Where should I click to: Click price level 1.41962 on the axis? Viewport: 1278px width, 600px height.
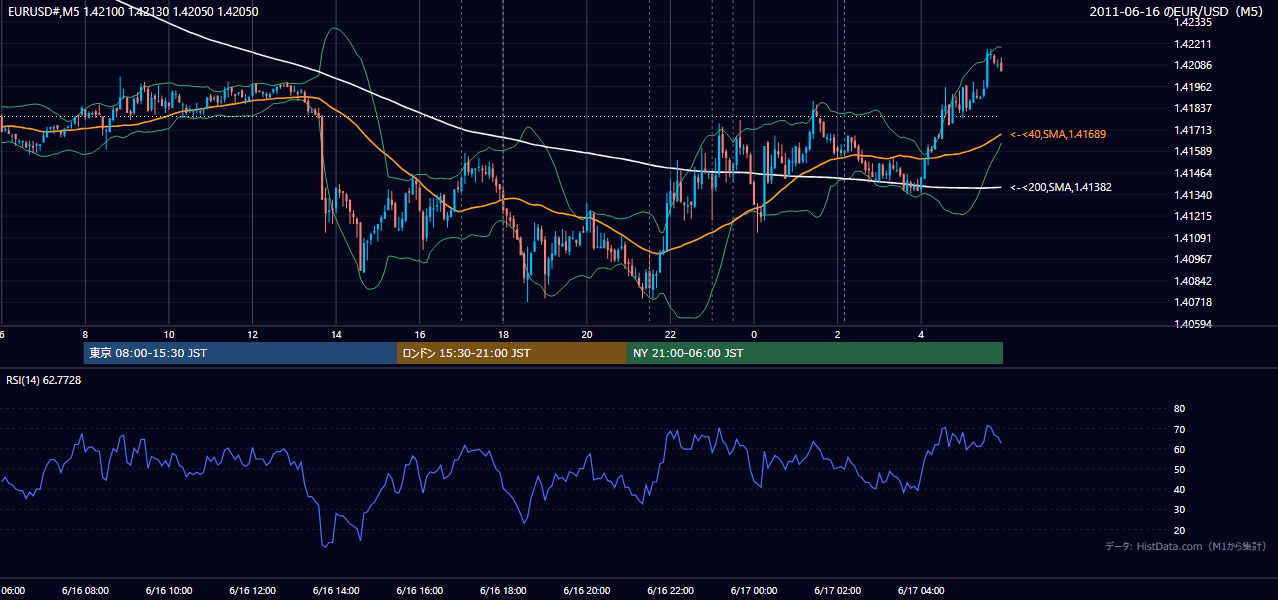pos(1194,87)
